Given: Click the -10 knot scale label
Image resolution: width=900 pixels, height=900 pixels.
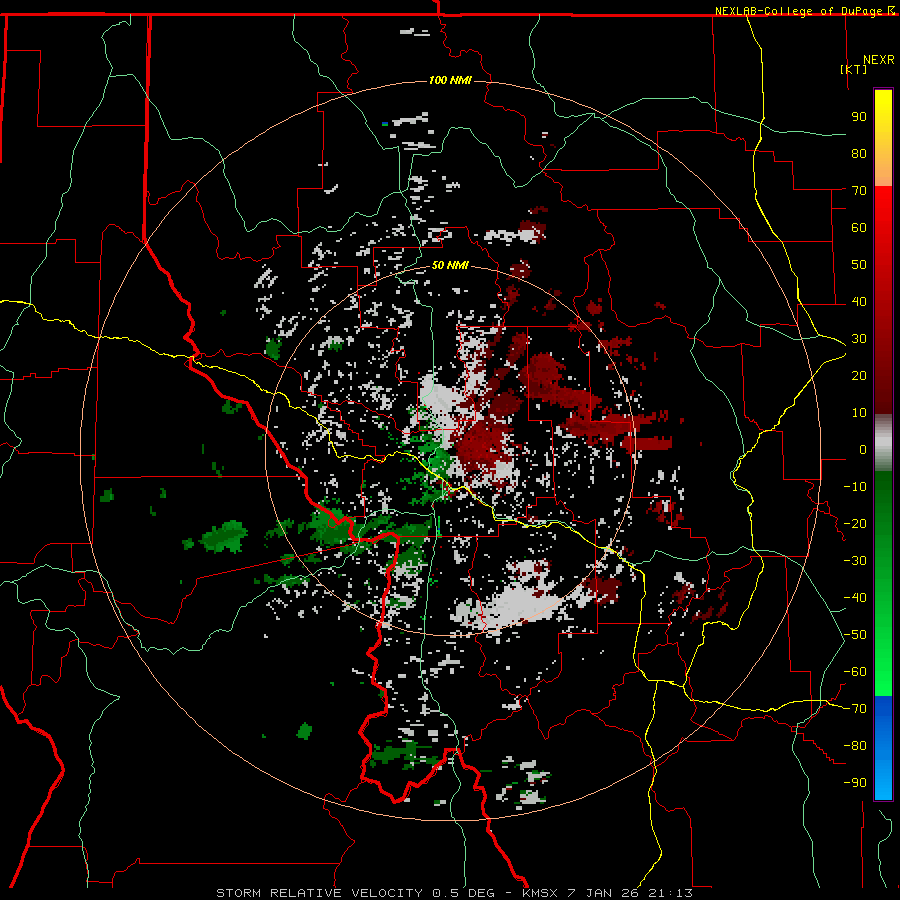Looking at the screenshot, I should tap(855, 487).
